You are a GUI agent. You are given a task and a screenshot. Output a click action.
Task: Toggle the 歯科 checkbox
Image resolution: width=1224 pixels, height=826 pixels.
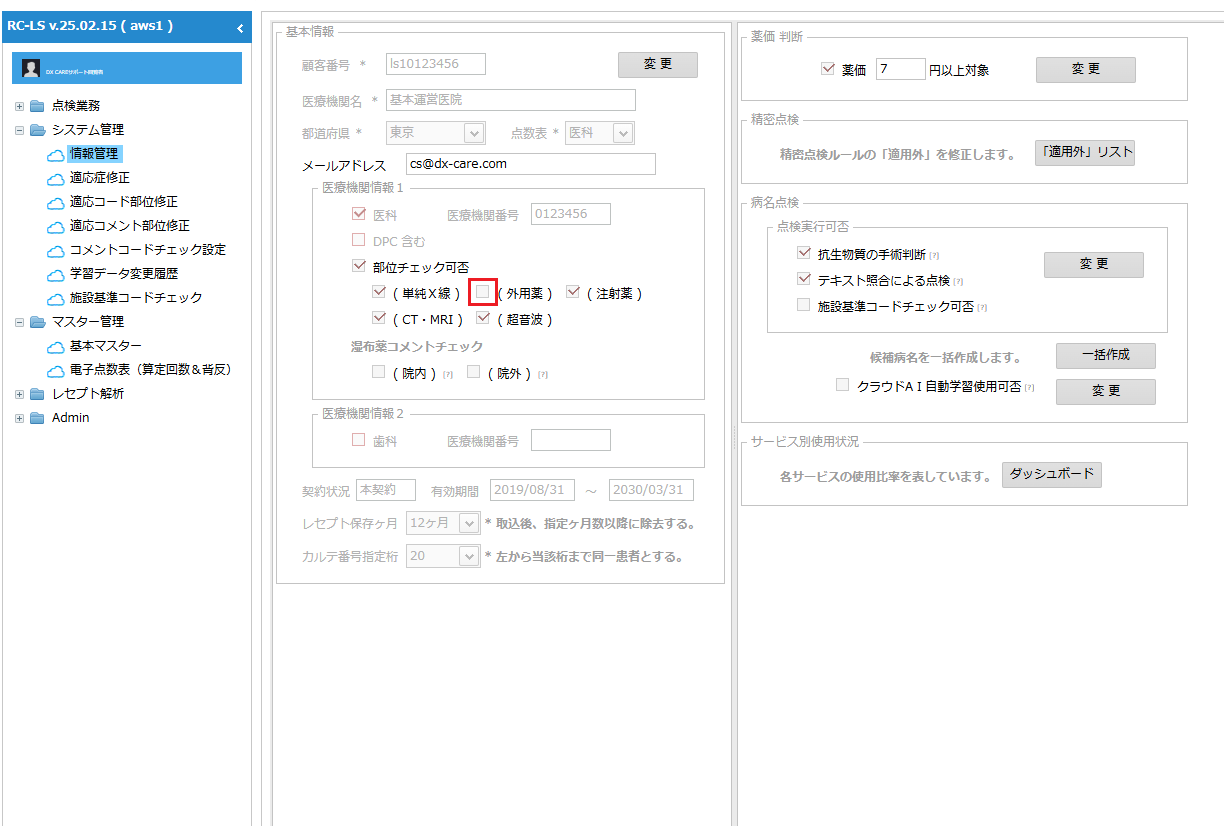coord(359,440)
